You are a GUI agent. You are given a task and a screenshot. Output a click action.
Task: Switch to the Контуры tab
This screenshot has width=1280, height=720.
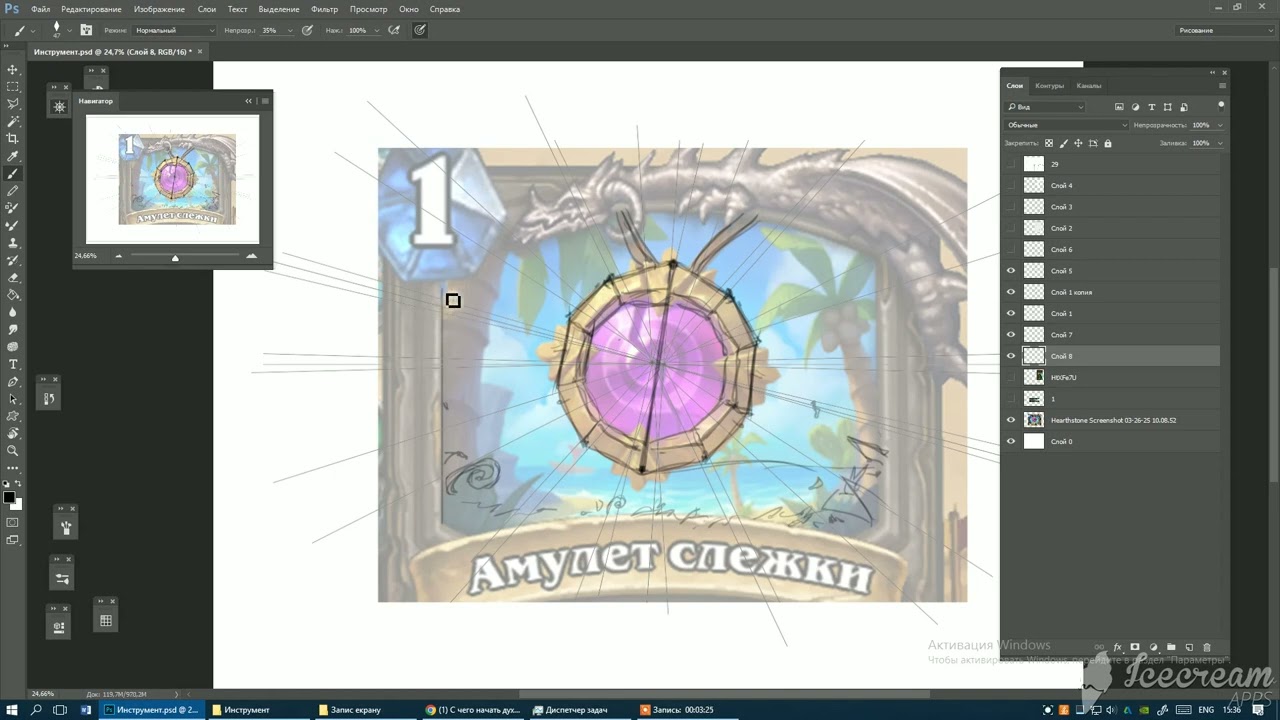click(x=1050, y=86)
